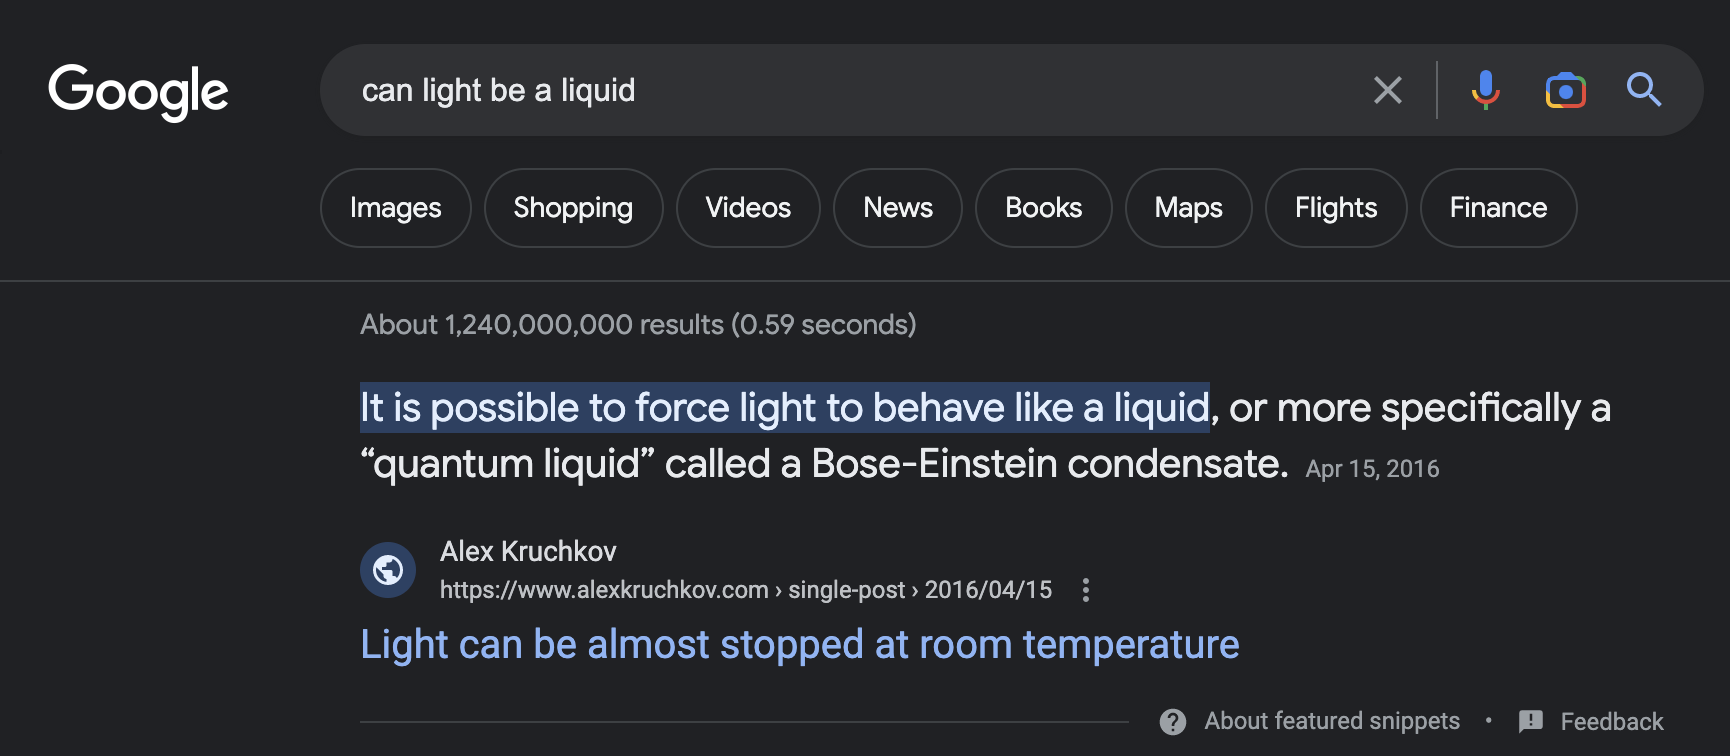Filter results by Shopping
Viewport: 1730px width, 756px height.
pyautogui.click(x=573, y=208)
